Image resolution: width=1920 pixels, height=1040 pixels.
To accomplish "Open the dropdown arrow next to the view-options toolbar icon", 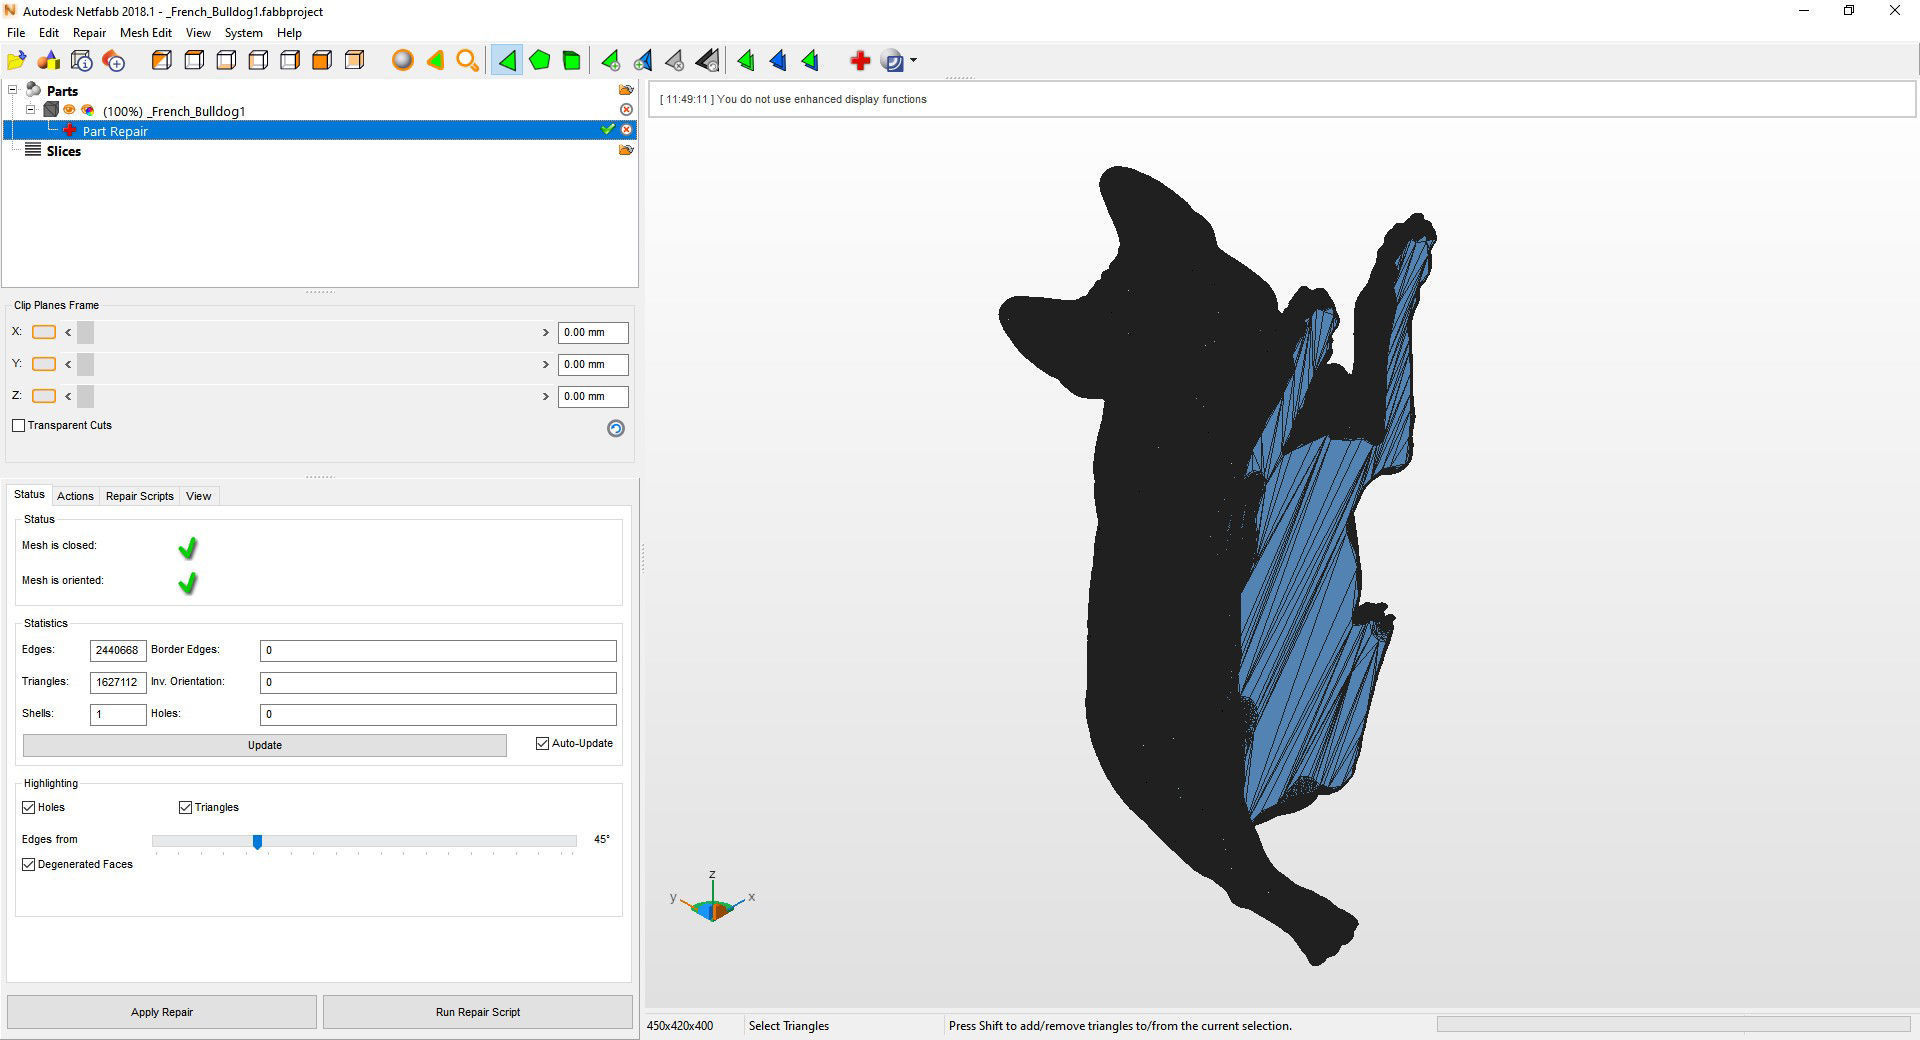I will pos(913,61).
